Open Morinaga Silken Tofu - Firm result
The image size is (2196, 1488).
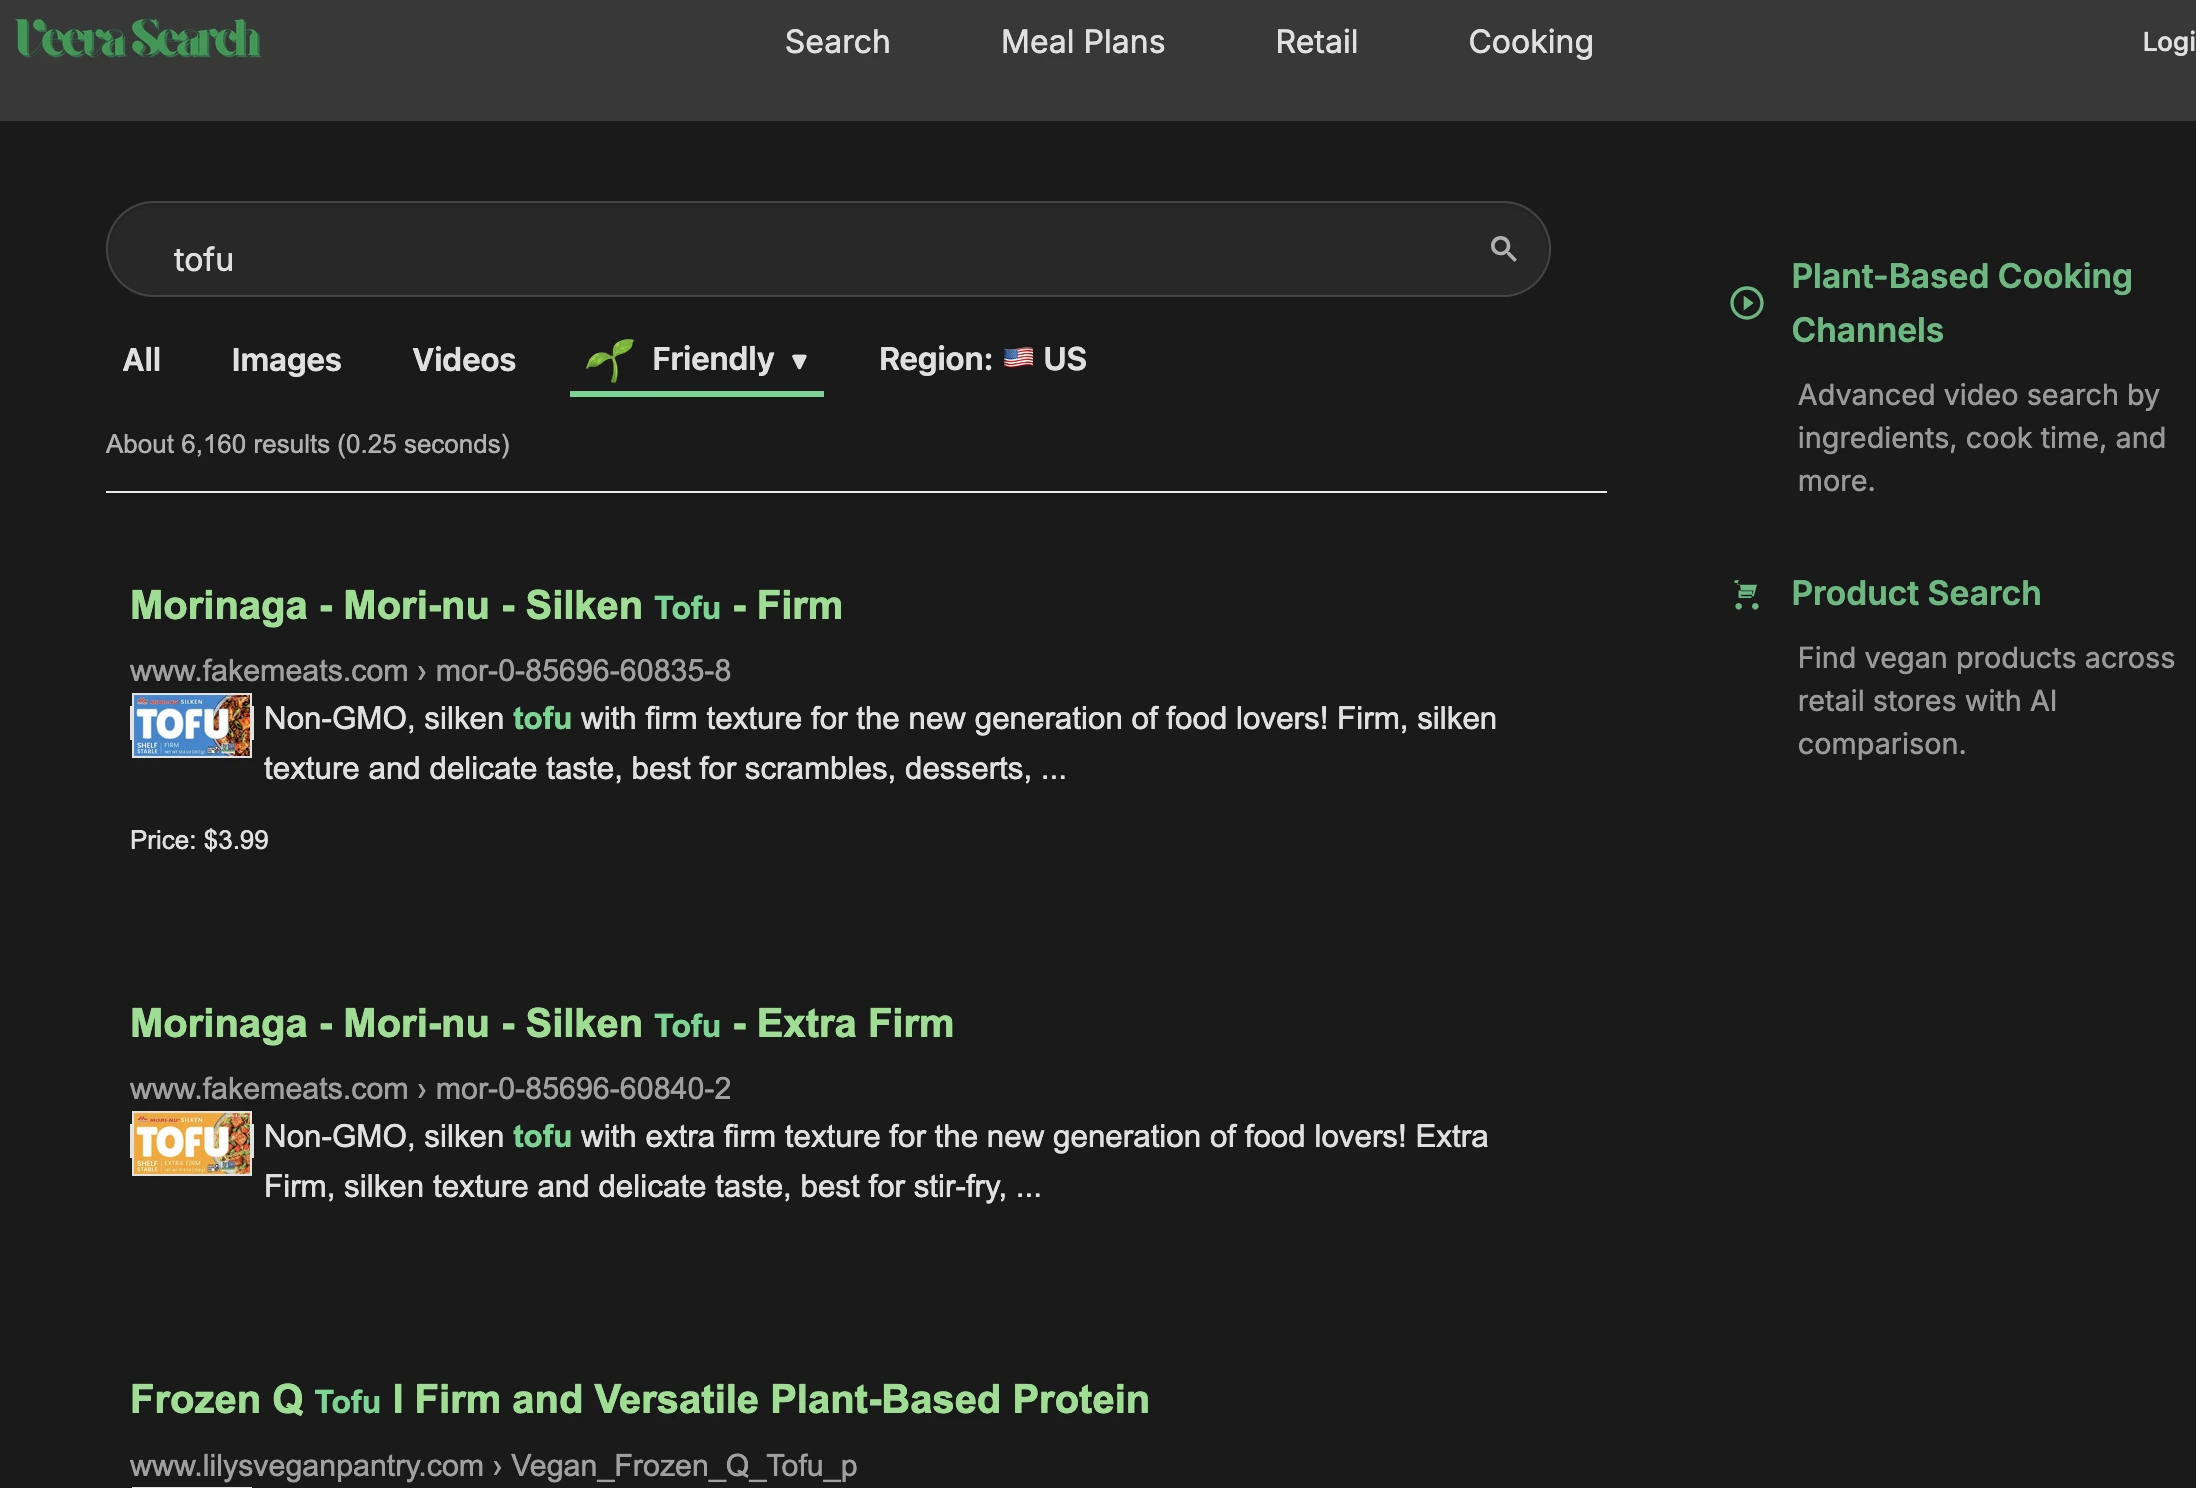click(x=486, y=606)
